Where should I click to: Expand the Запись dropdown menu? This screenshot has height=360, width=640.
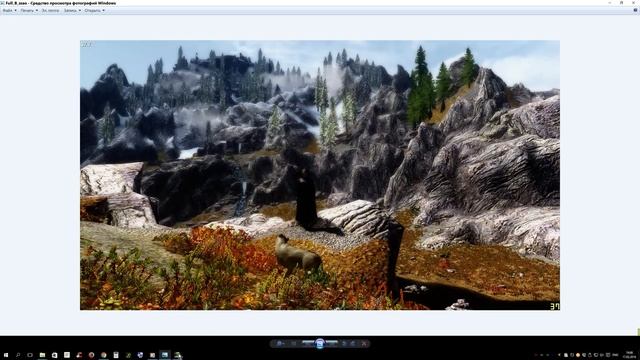point(72,11)
